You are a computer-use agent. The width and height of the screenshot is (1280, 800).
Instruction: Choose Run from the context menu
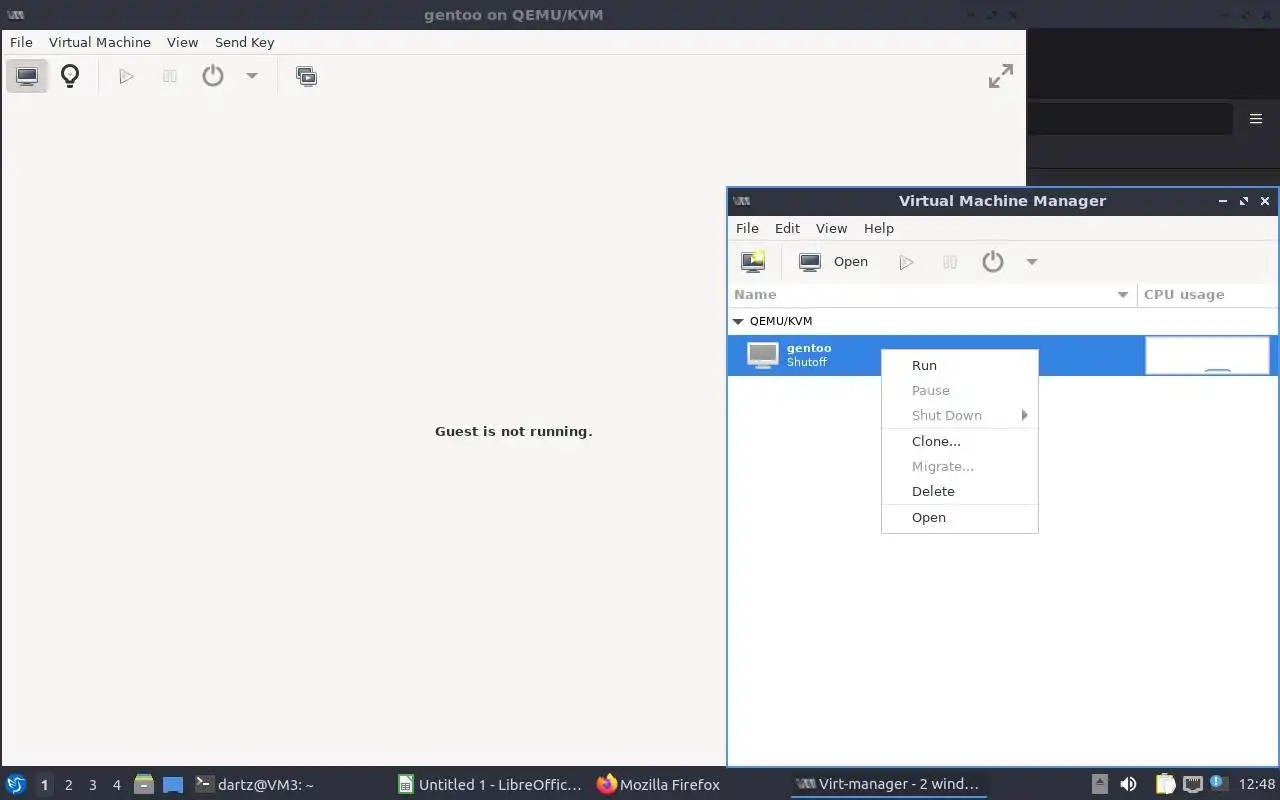point(960,365)
